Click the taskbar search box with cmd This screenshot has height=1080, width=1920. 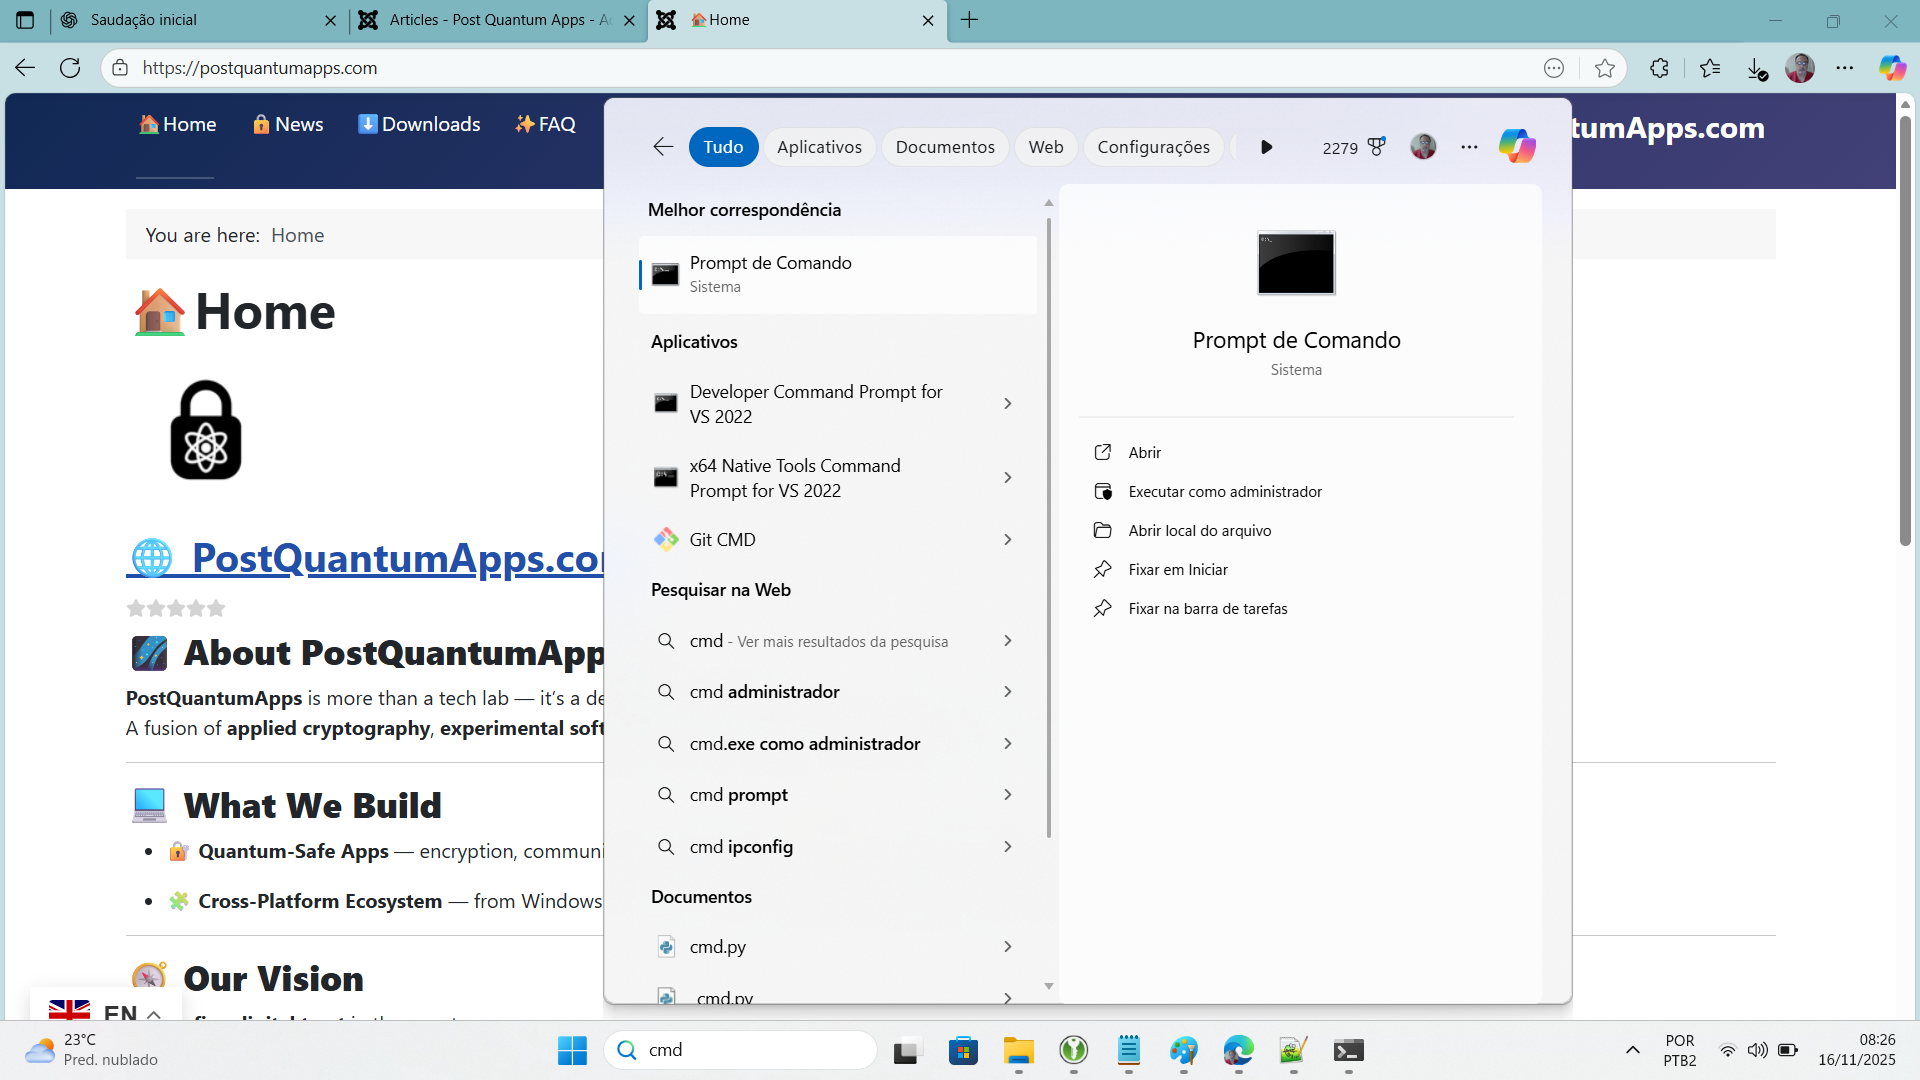click(742, 1050)
